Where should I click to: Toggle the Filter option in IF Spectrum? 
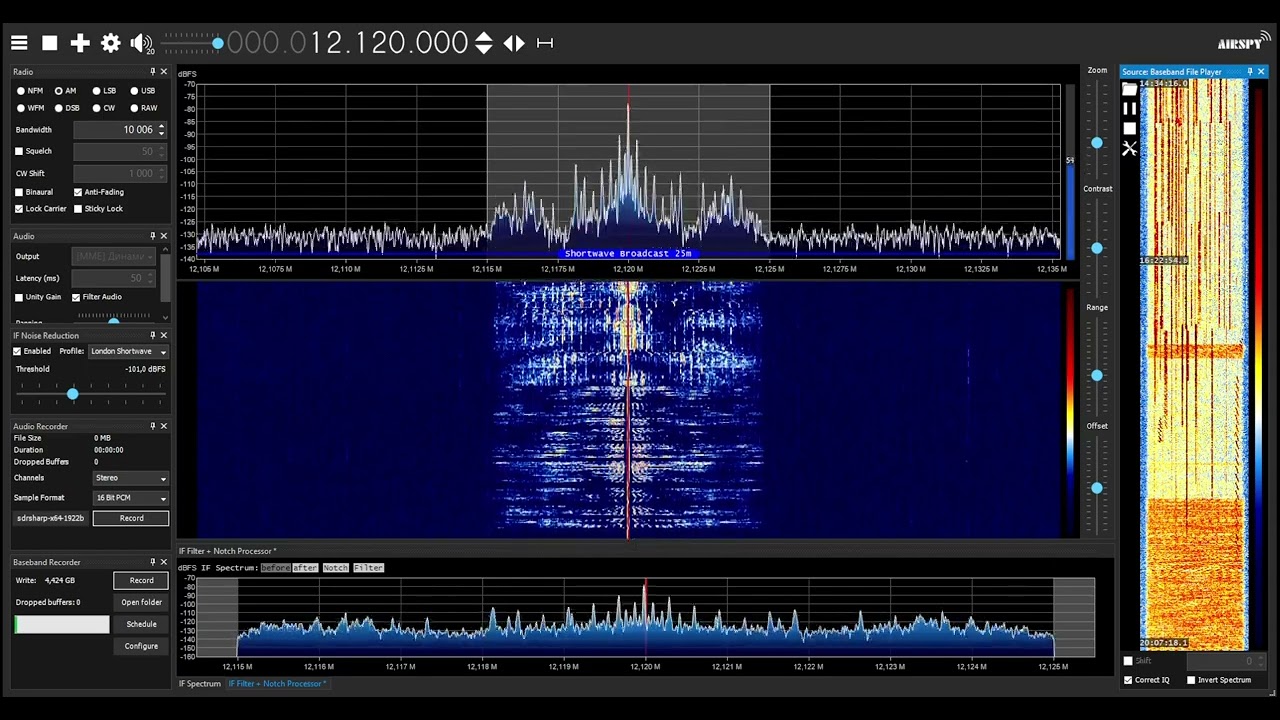coord(368,568)
